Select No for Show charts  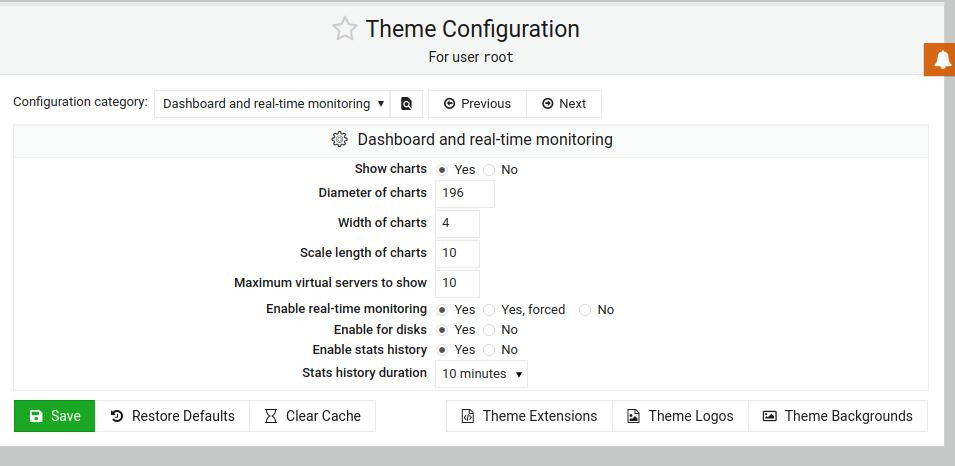(x=489, y=170)
